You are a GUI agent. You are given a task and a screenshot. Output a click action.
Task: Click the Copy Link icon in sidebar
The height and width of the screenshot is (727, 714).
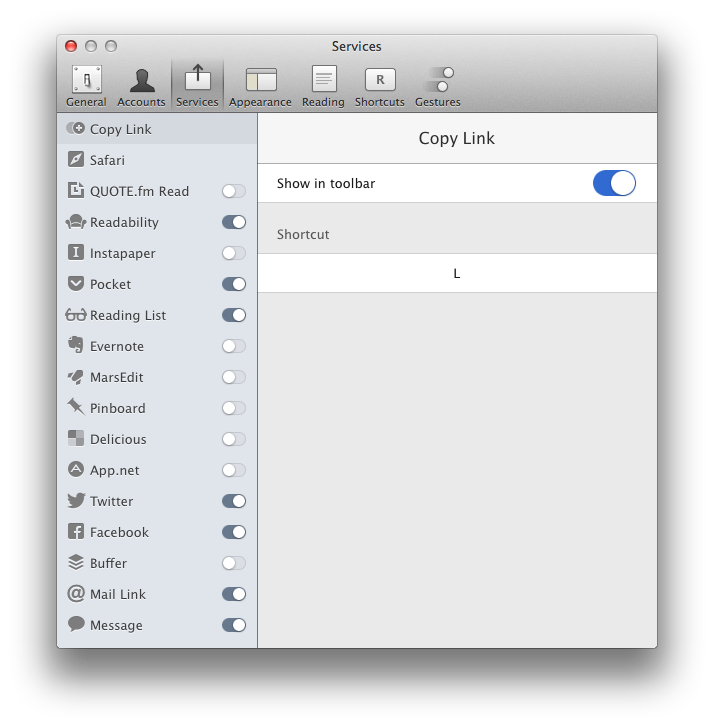76,128
